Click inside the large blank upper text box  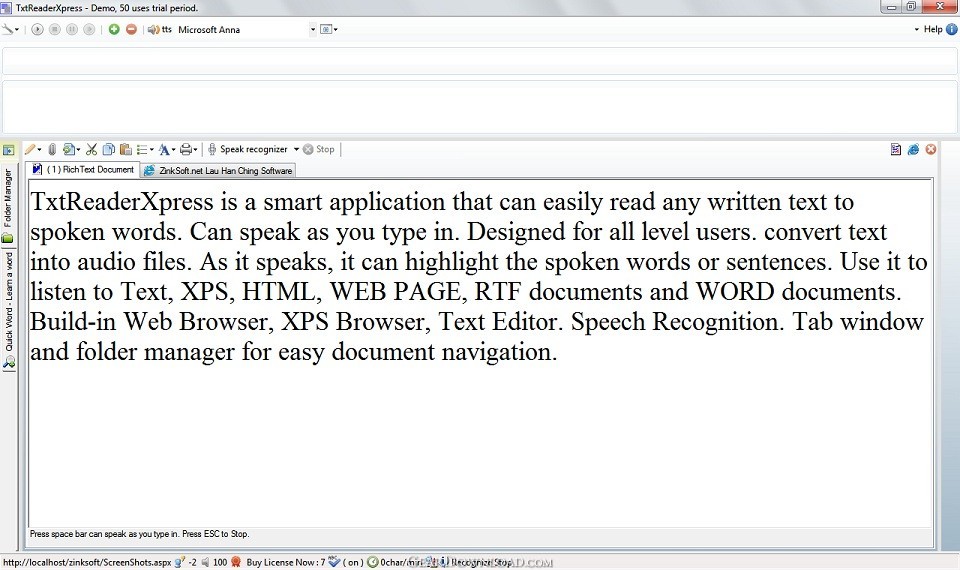479,107
